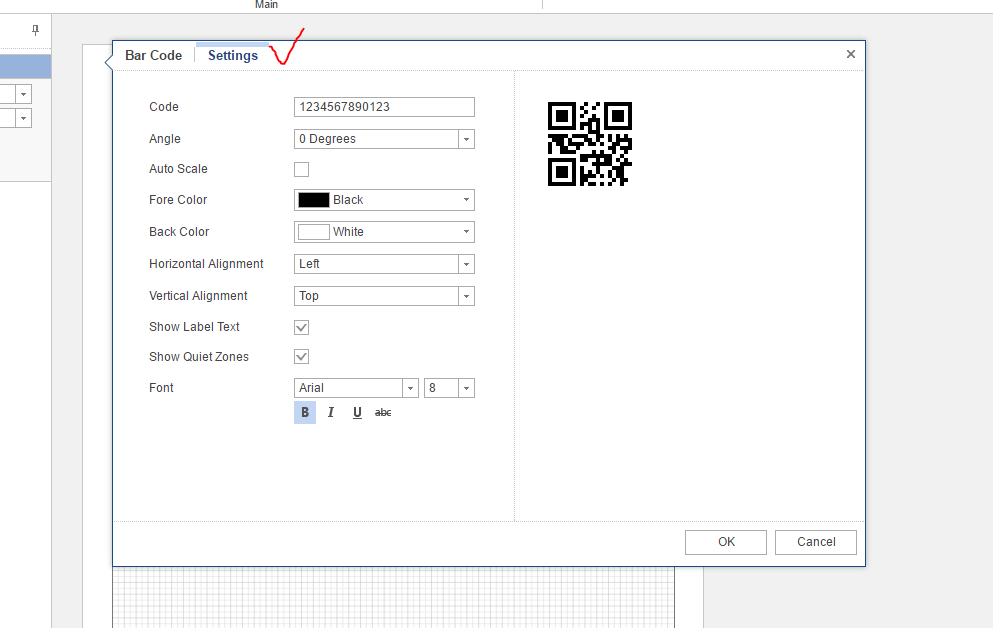Screen dimensions: 993x628
Task: Click the QR code preview image
Action: coord(590,144)
